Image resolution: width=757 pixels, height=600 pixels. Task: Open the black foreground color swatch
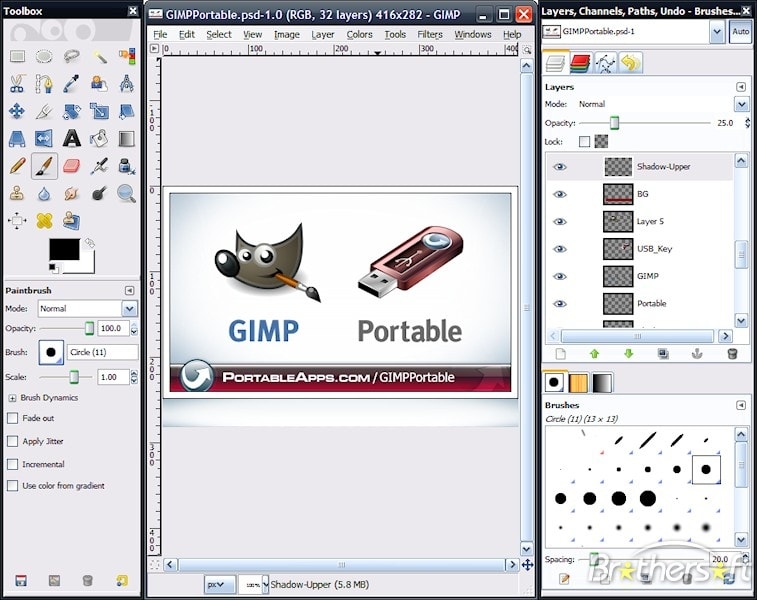pyautogui.click(x=64, y=249)
